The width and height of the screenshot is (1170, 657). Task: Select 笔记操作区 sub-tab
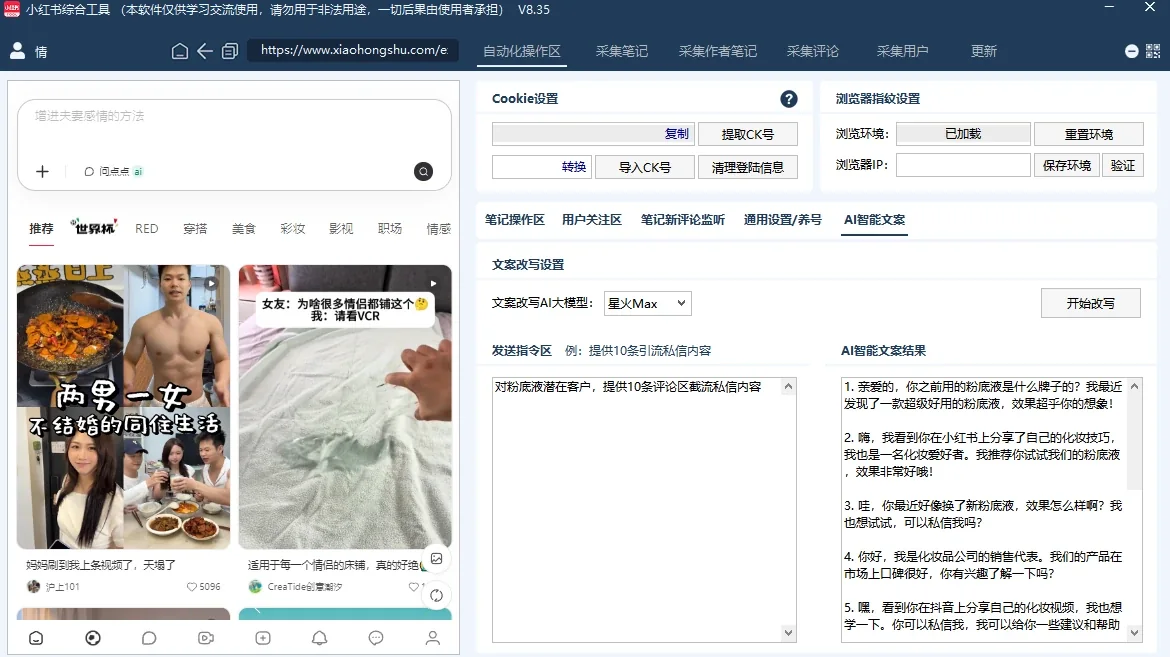pyautogui.click(x=514, y=219)
